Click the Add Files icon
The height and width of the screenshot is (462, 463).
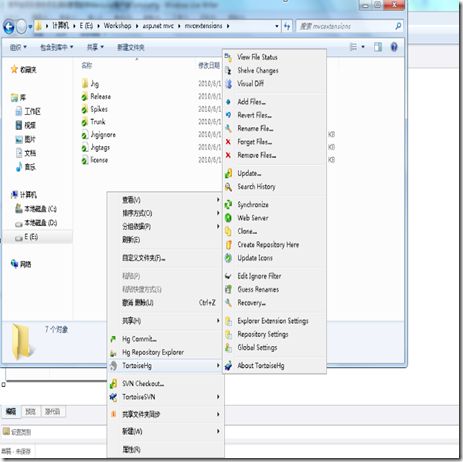[228, 102]
